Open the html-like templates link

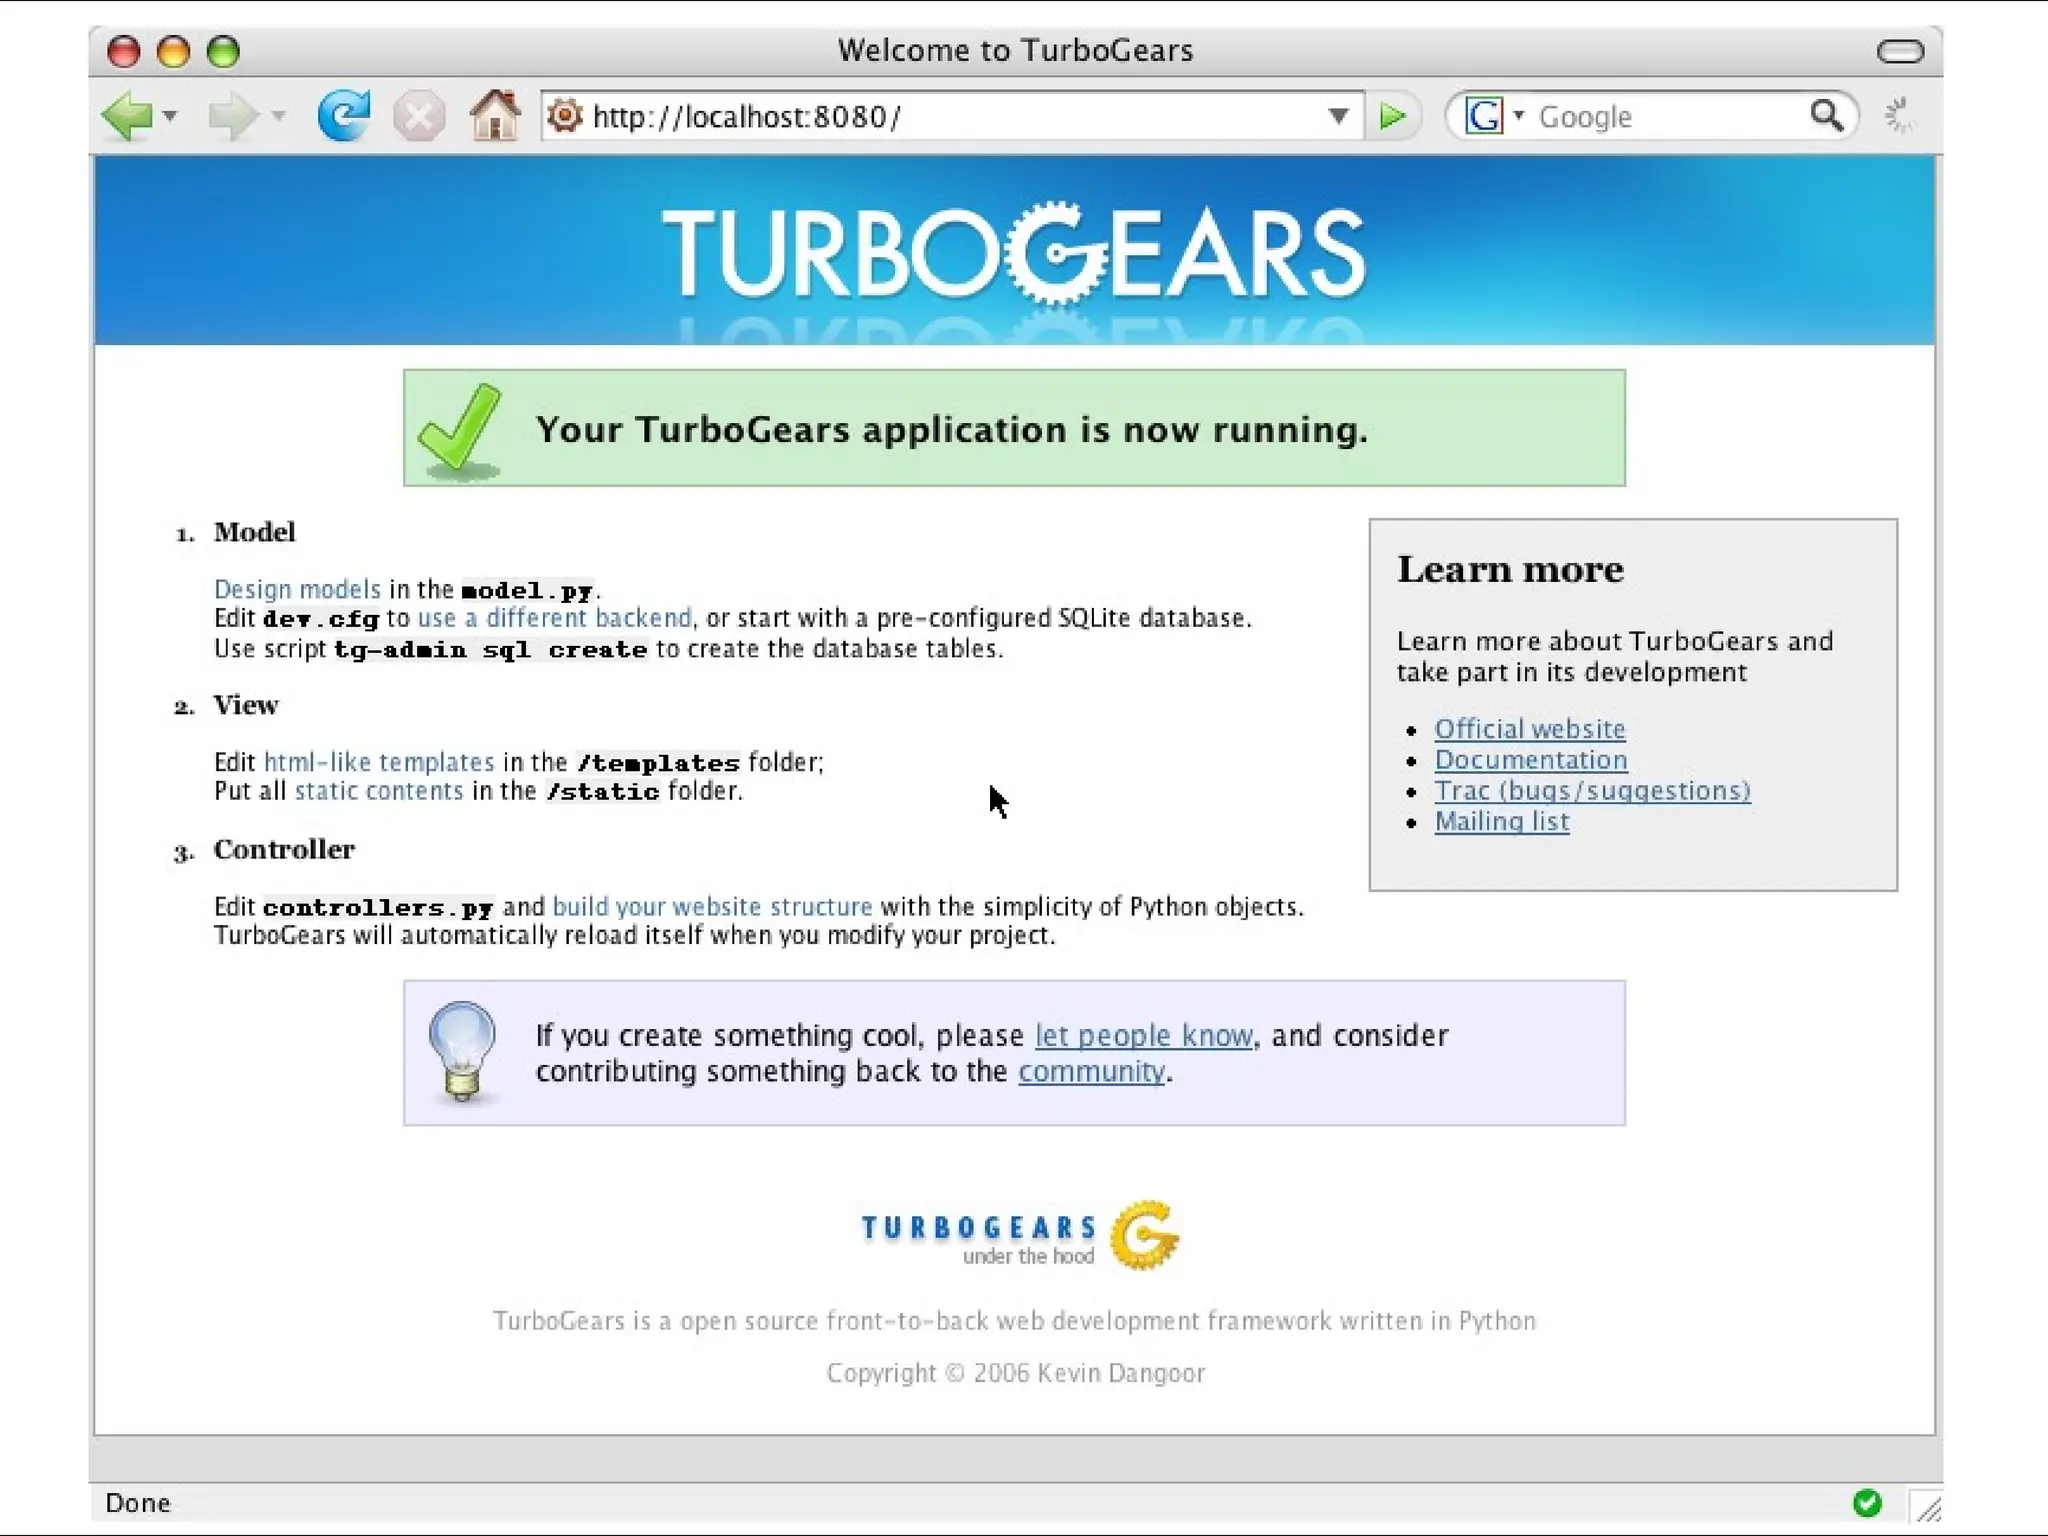379,762
